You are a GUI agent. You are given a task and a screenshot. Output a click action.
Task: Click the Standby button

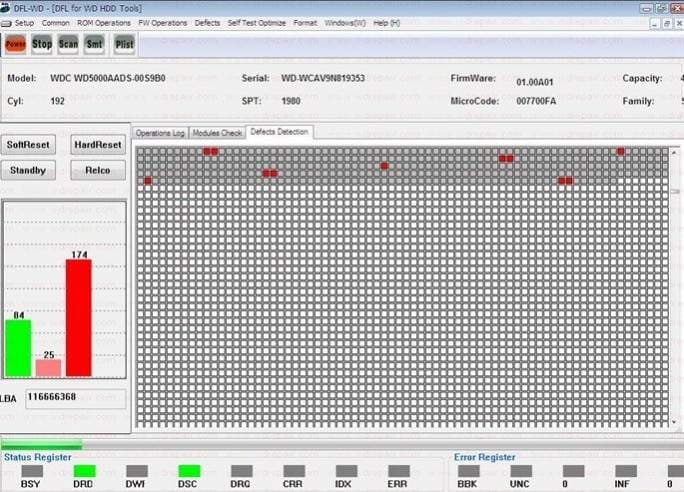(x=28, y=171)
